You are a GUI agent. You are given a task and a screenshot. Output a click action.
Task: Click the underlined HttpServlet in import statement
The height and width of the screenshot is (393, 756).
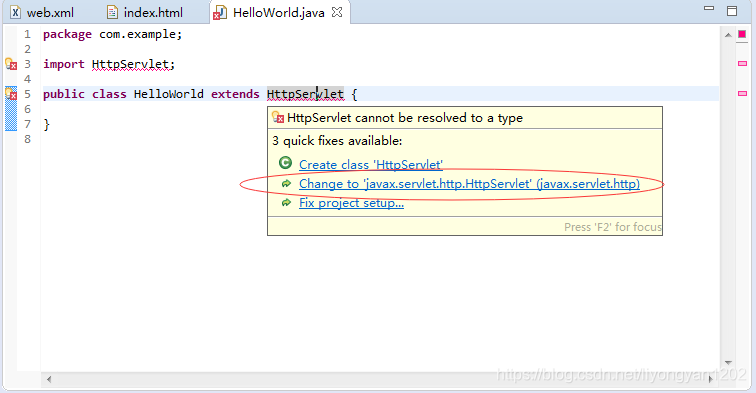(x=130, y=64)
